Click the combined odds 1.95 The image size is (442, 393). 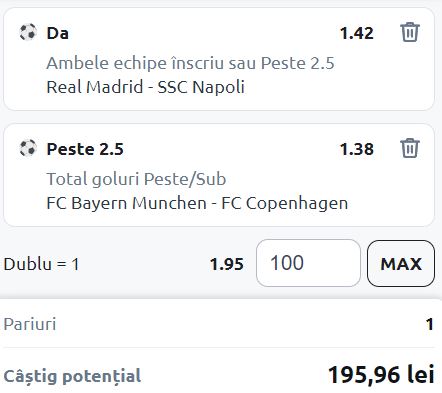227,264
